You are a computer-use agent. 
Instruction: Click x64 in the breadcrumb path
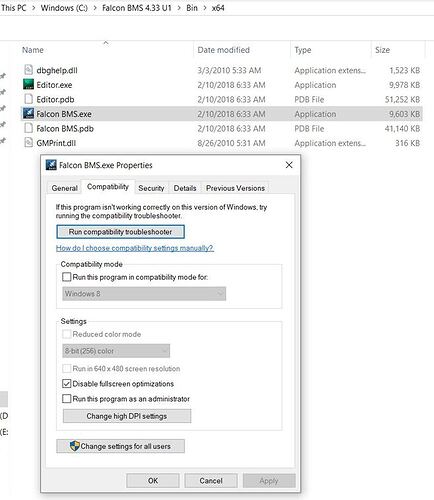pos(218,8)
